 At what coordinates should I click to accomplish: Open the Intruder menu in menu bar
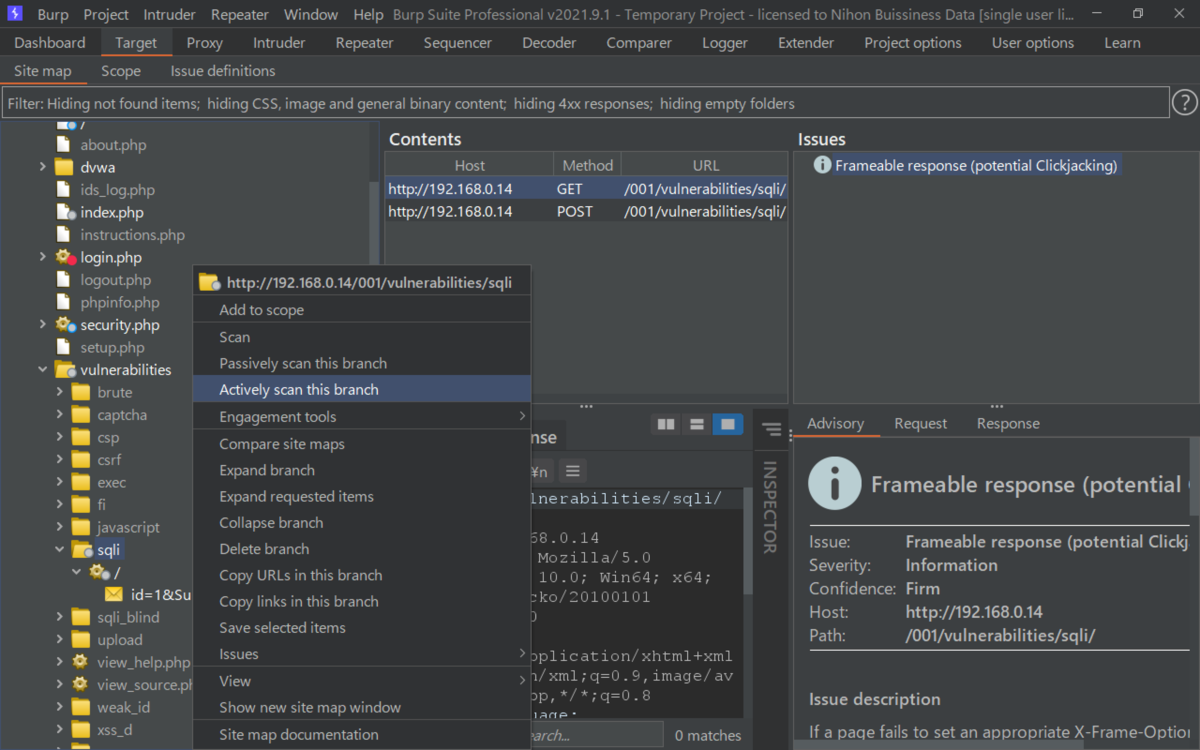pos(169,15)
